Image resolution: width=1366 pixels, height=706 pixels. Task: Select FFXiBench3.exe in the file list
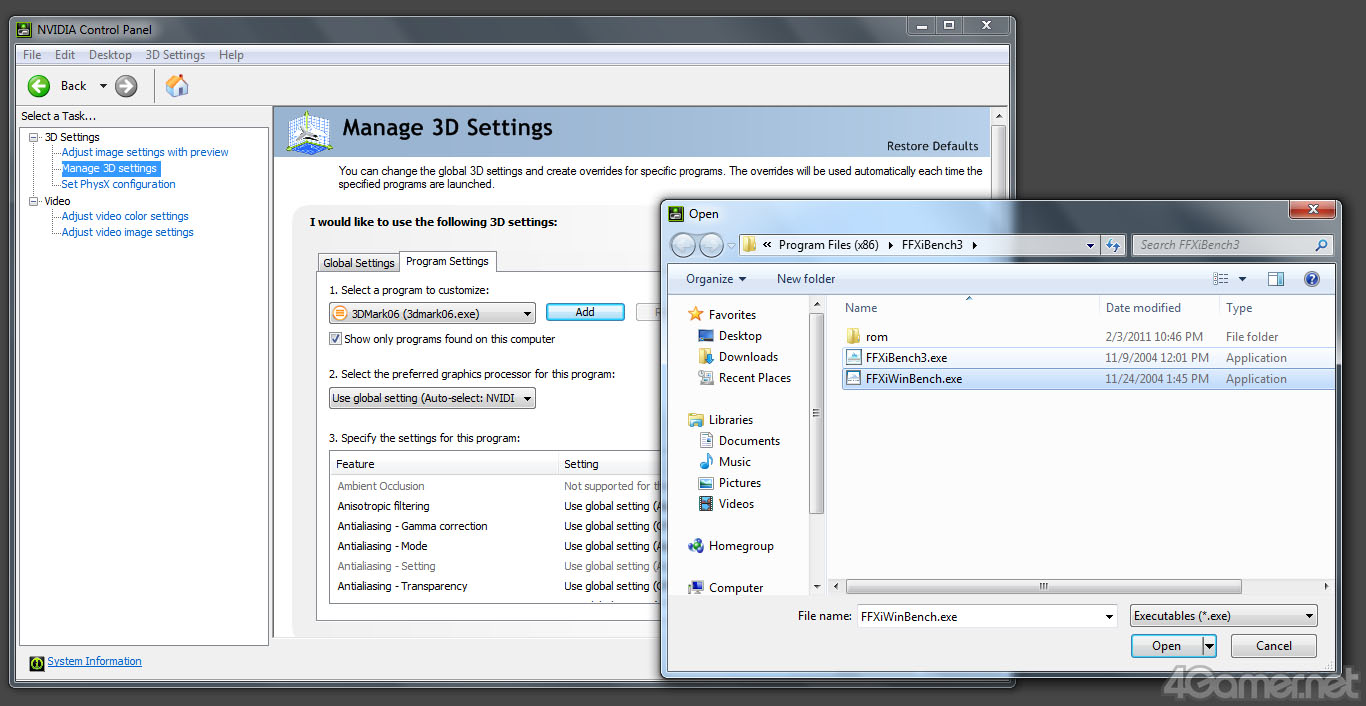coord(906,358)
